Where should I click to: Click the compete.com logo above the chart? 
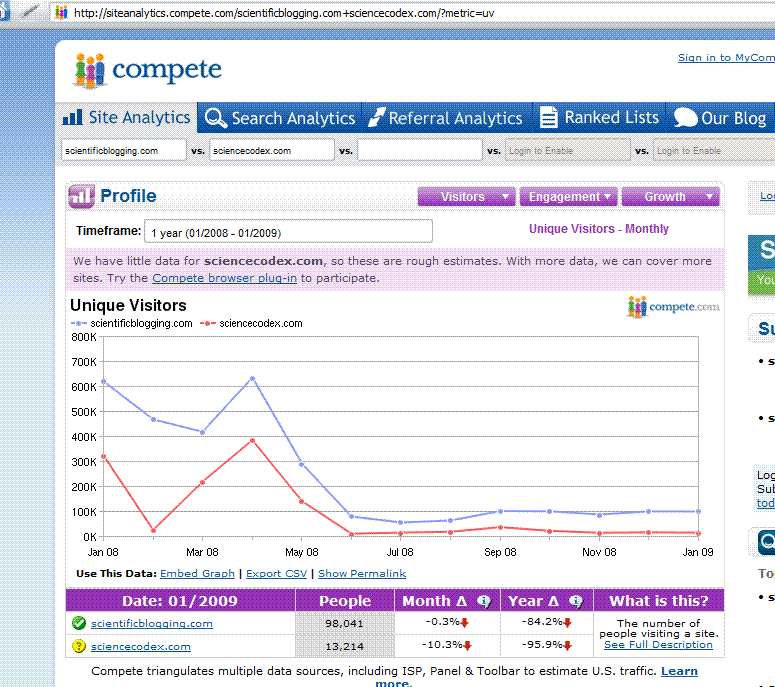(673, 307)
